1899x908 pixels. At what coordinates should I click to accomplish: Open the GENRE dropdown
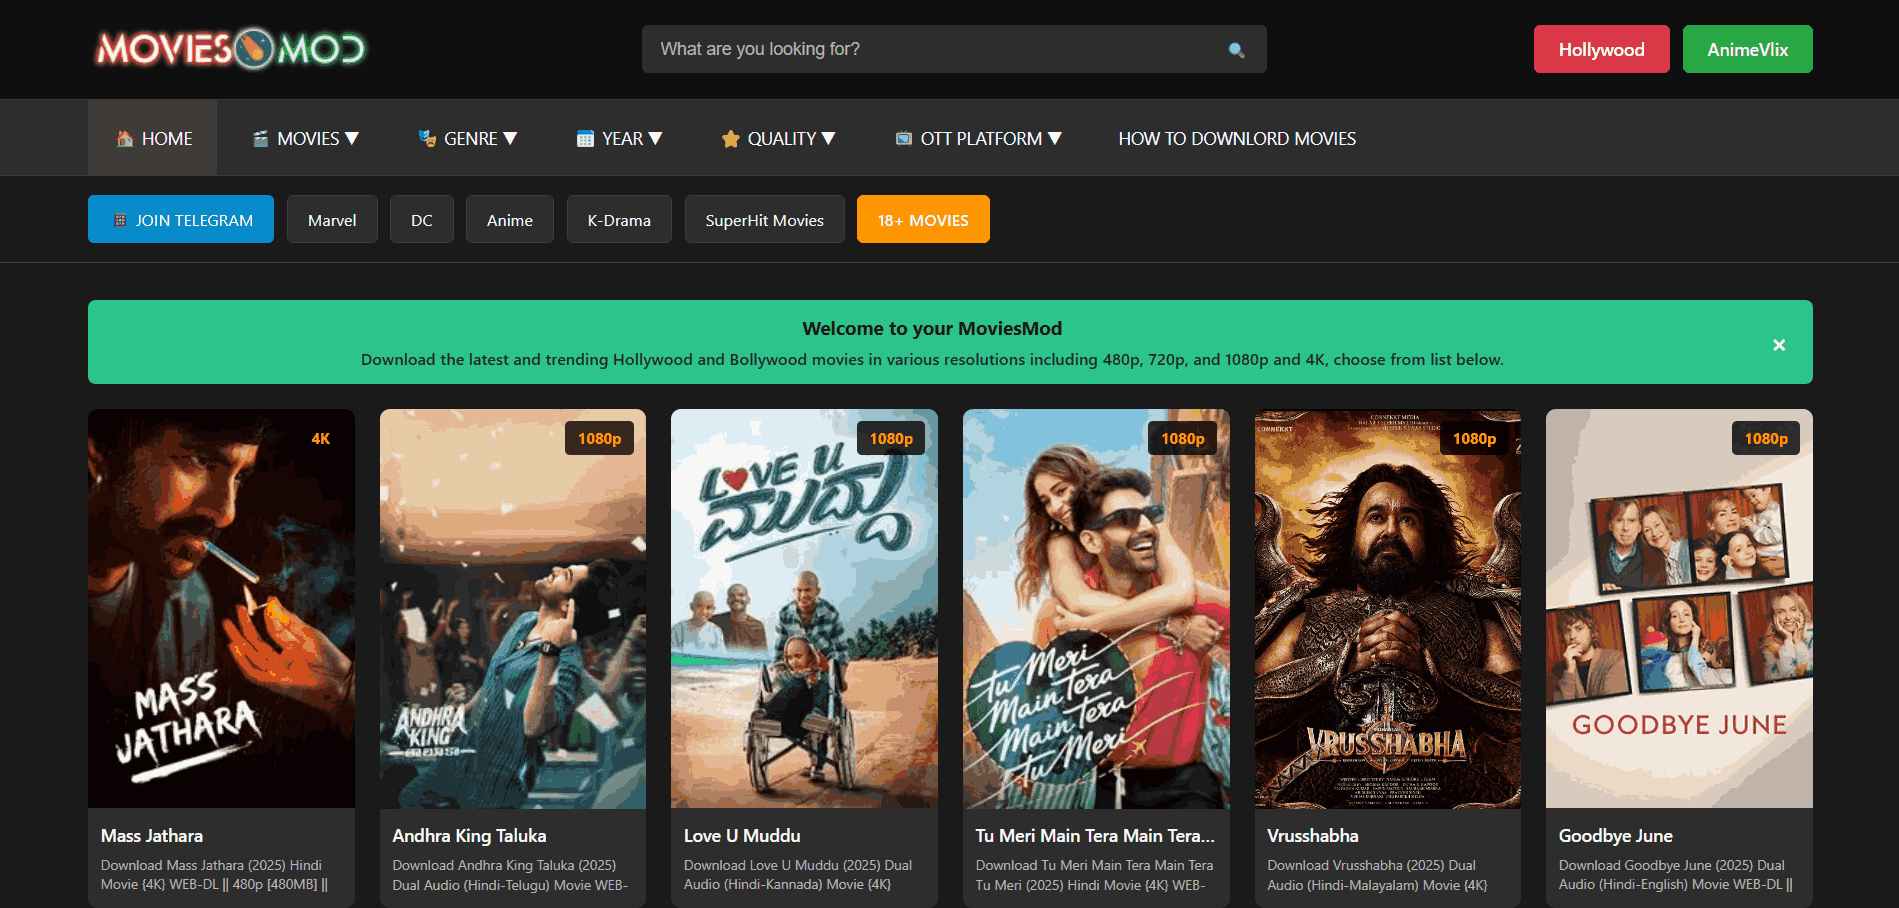(x=468, y=139)
